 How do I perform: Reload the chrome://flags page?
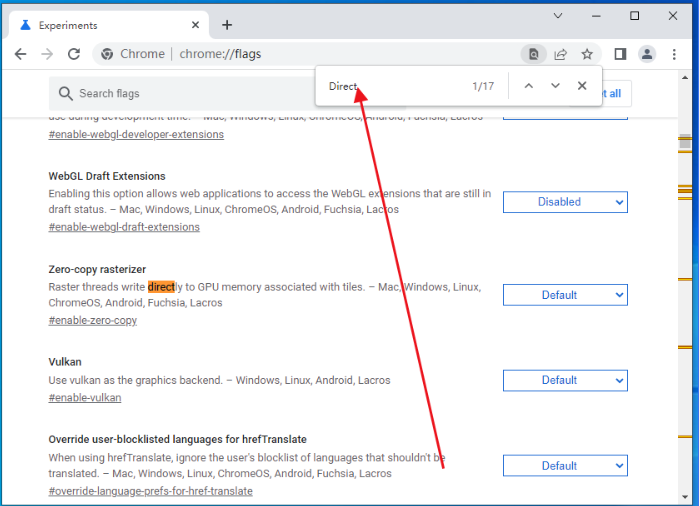pyautogui.click(x=74, y=54)
